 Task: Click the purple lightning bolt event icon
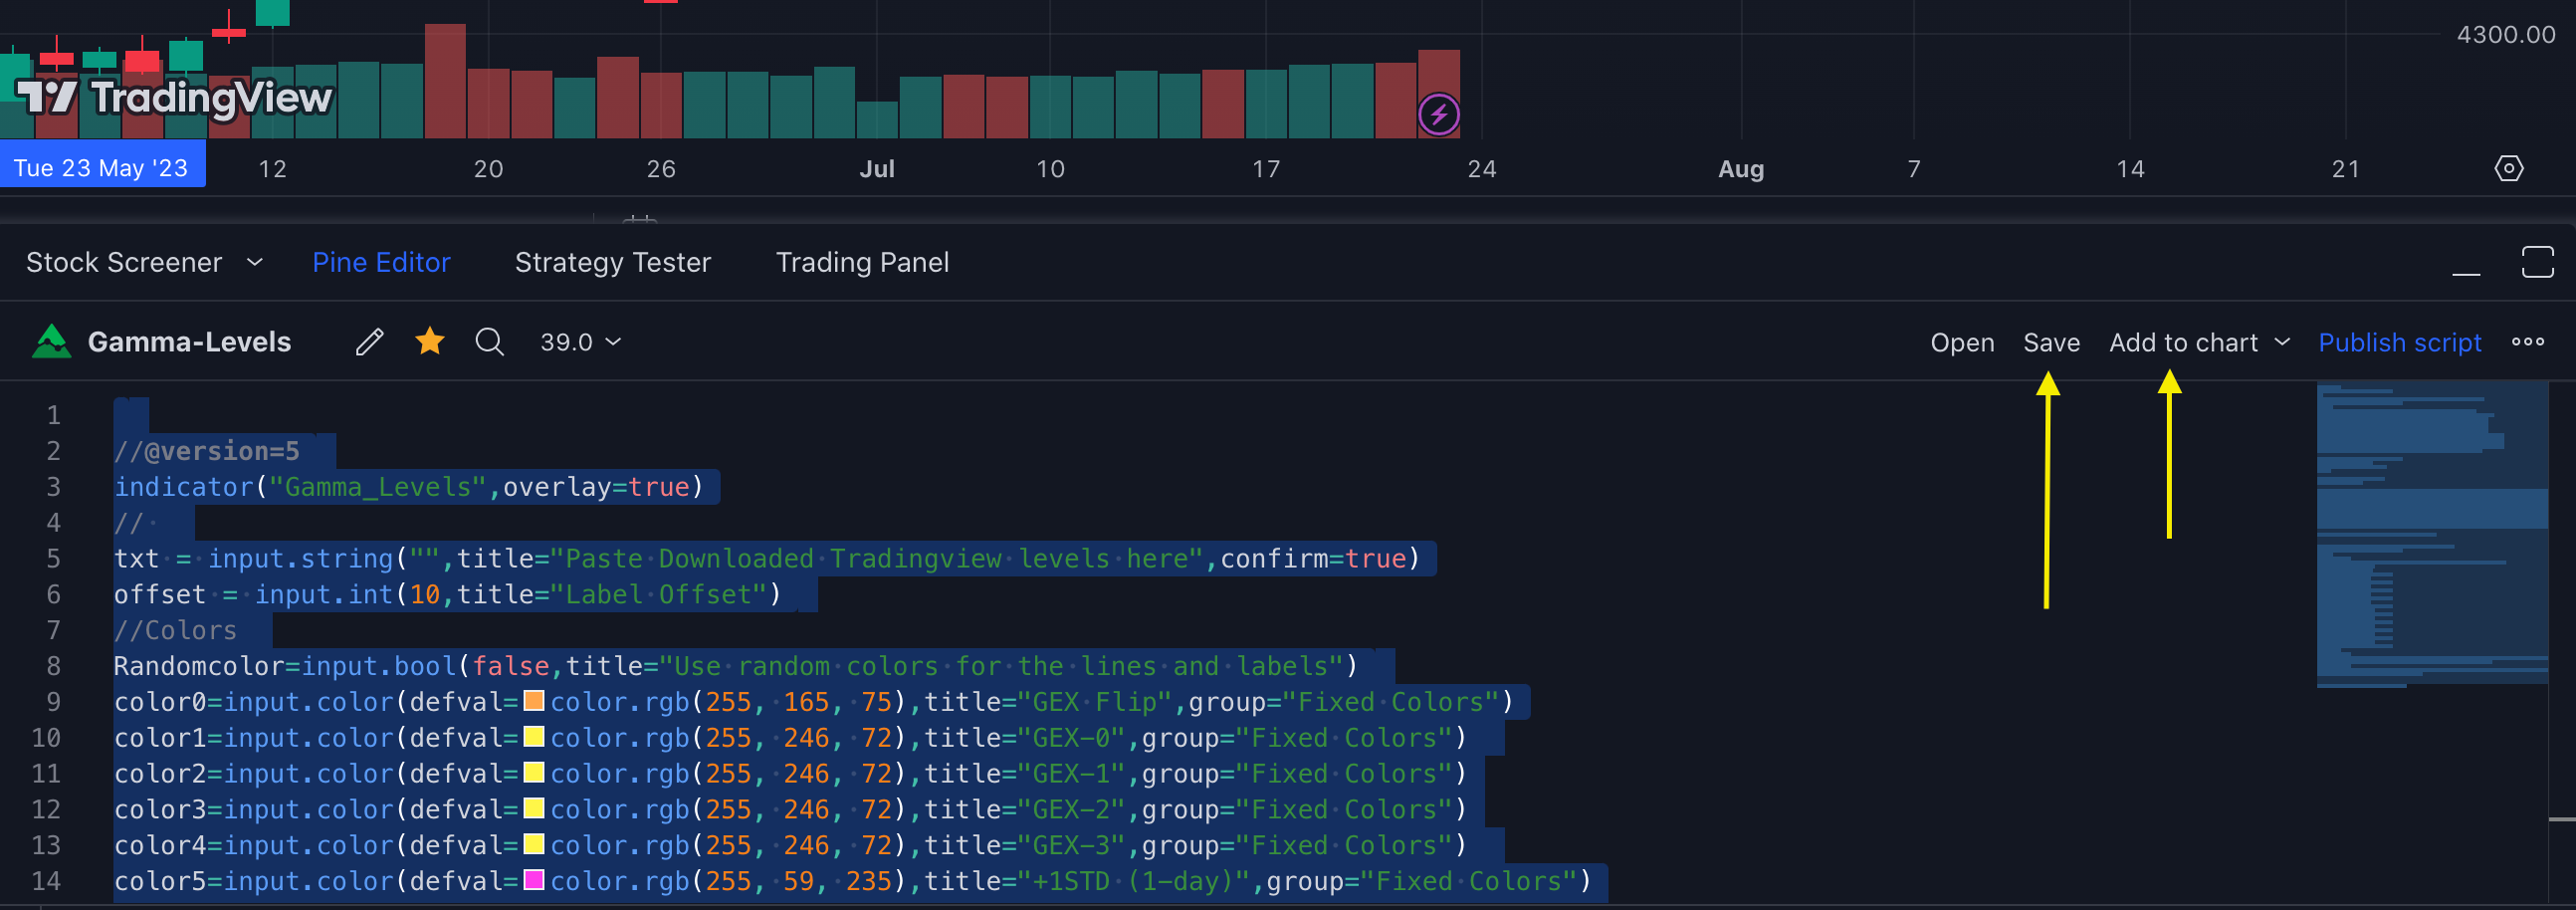[x=1438, y=115]
